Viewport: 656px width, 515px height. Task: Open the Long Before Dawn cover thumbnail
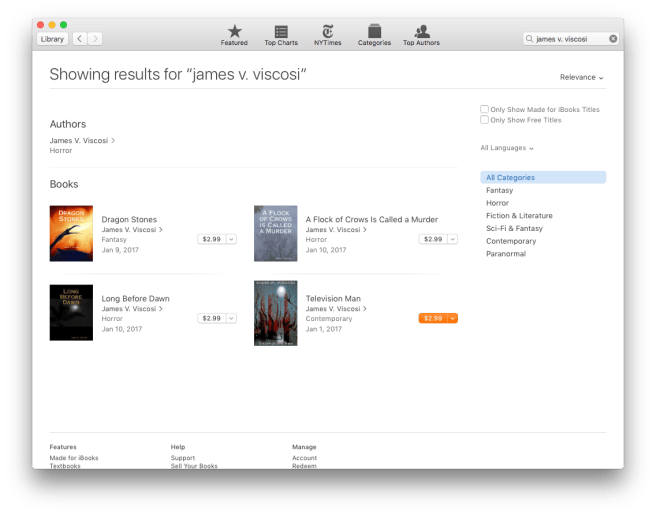pyautogui.click(x=71, y=313)
